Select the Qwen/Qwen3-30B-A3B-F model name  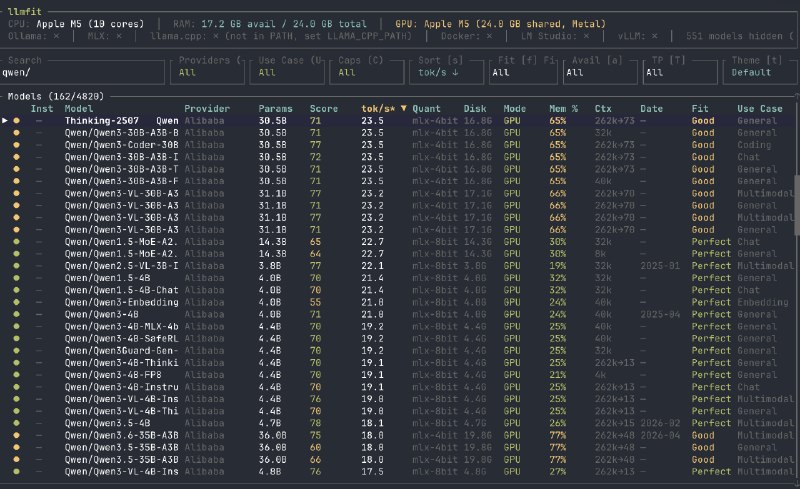121,181
